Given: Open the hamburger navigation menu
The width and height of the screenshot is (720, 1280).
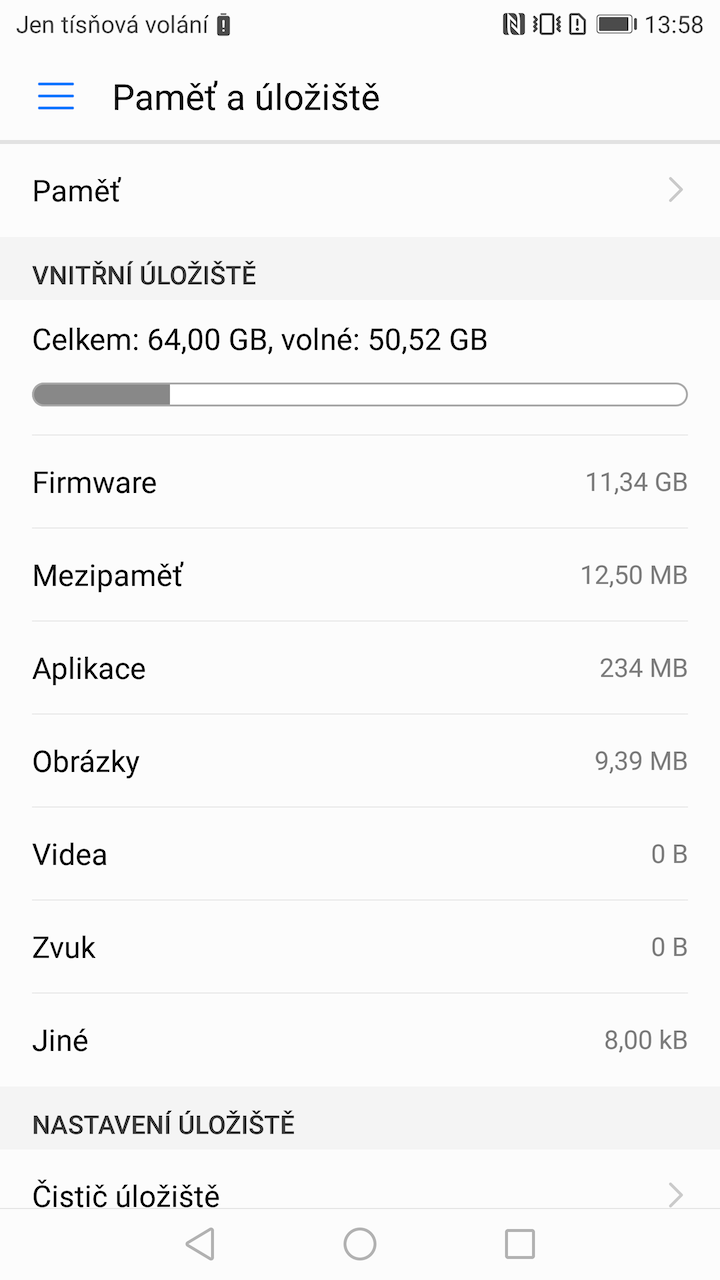Looking at the screenshot, I should click(x=56, y=96).
